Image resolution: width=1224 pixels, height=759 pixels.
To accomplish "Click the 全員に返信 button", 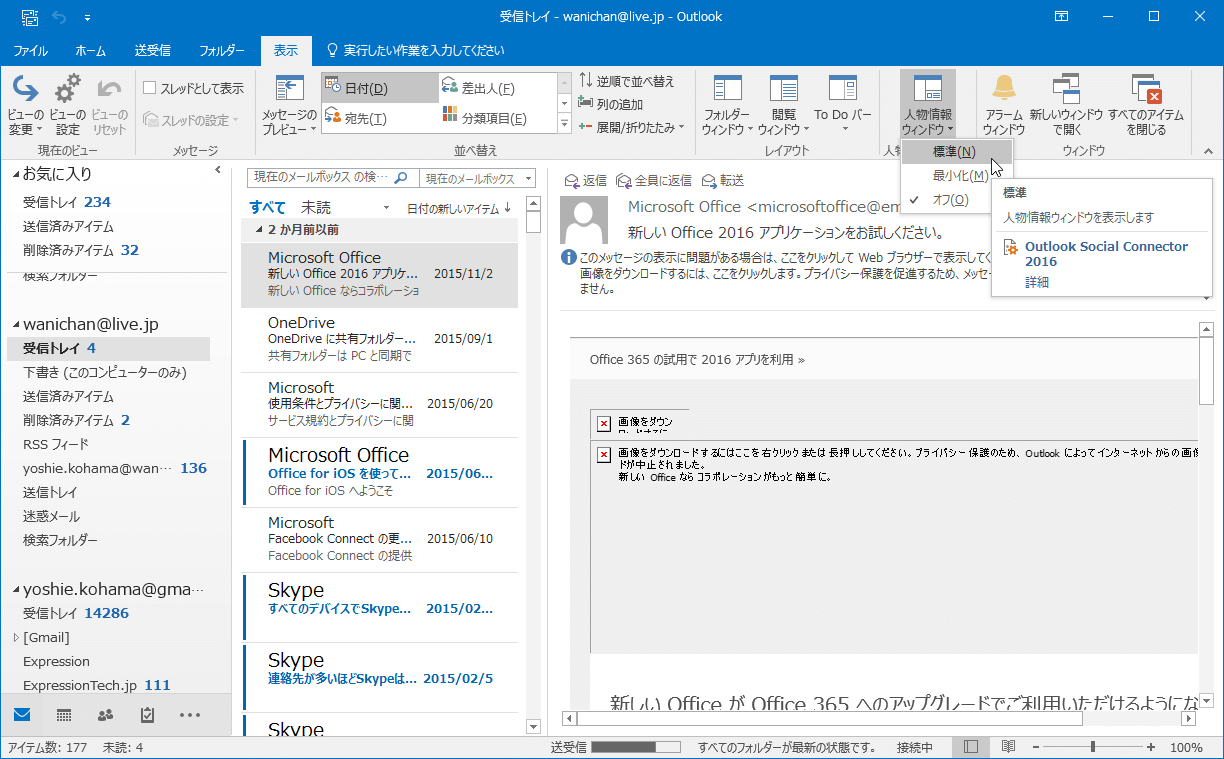I will (662, 180).
